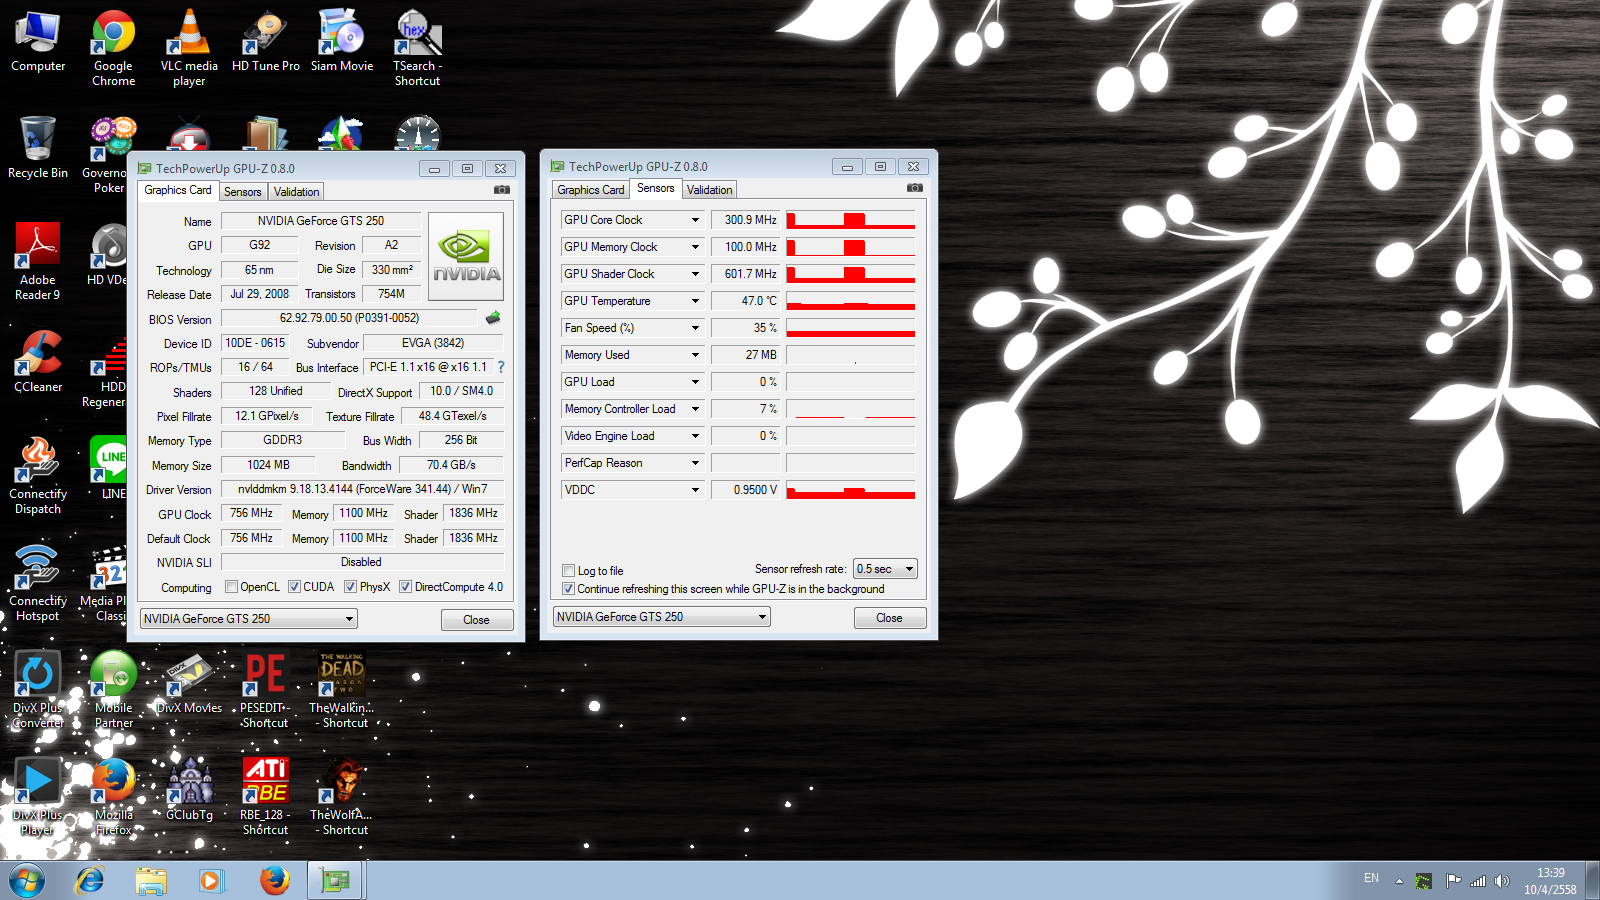The width and height of the screenshot is (1600, 900).
Task: Launch Adobe Reader 9 shortcut
Action: click(x=38, y=262)
